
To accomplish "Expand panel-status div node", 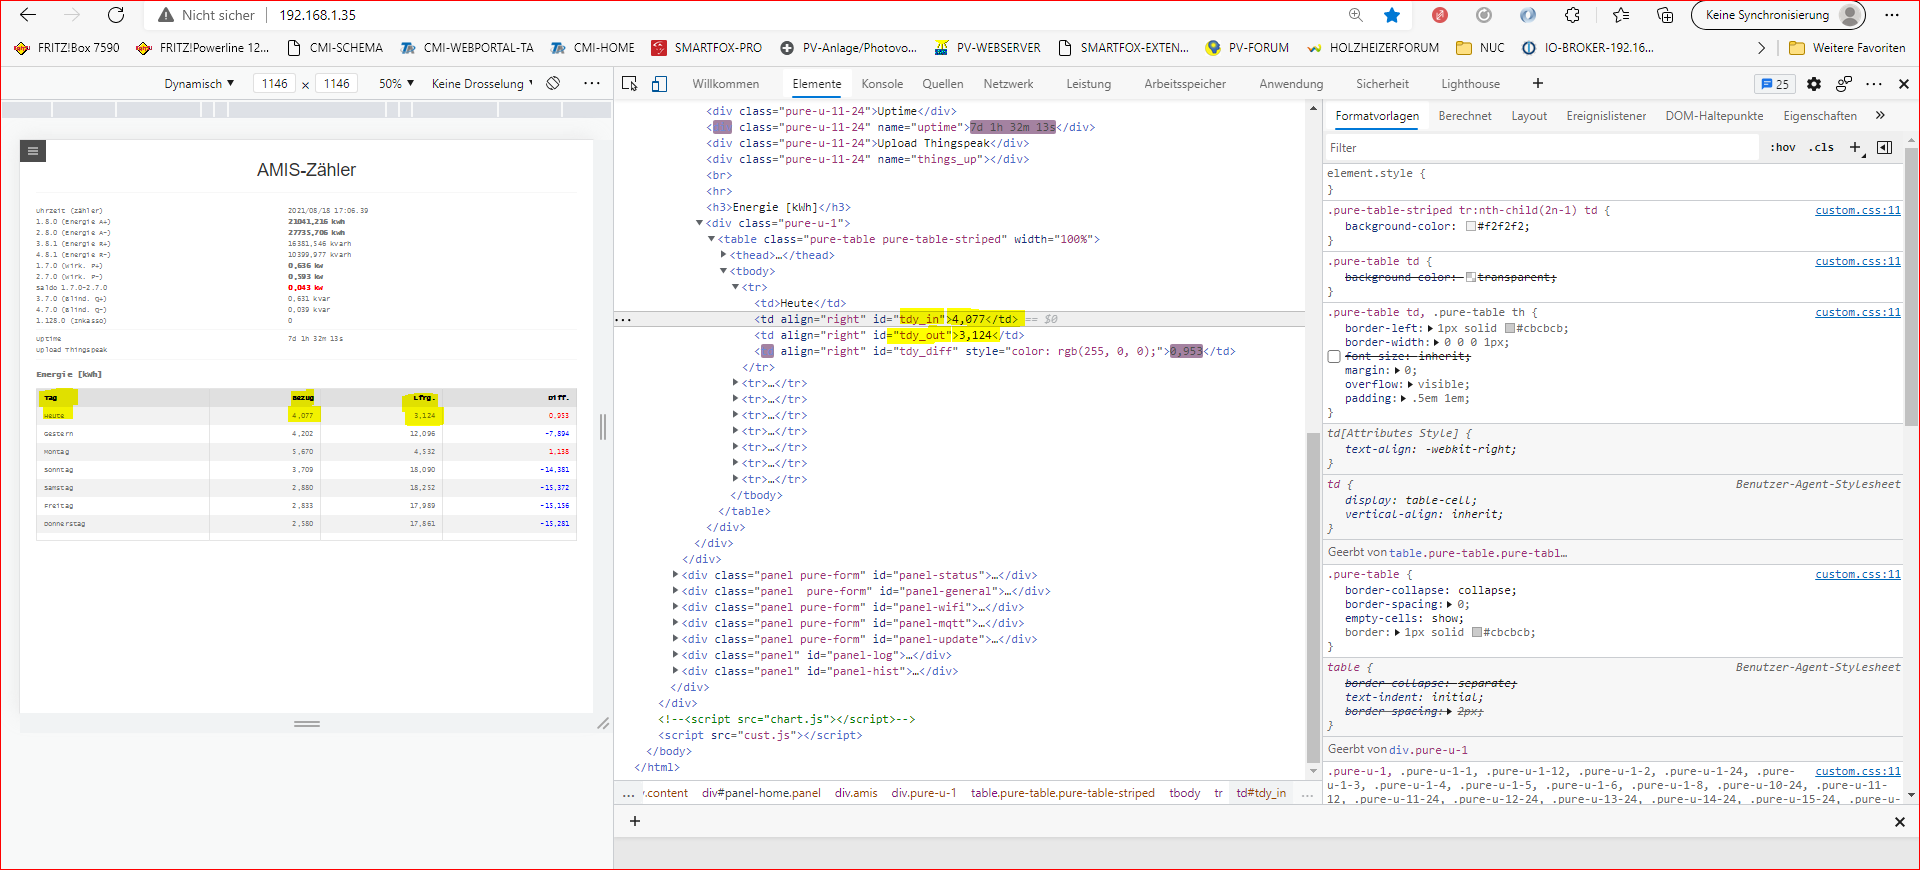I will (675, 575).
